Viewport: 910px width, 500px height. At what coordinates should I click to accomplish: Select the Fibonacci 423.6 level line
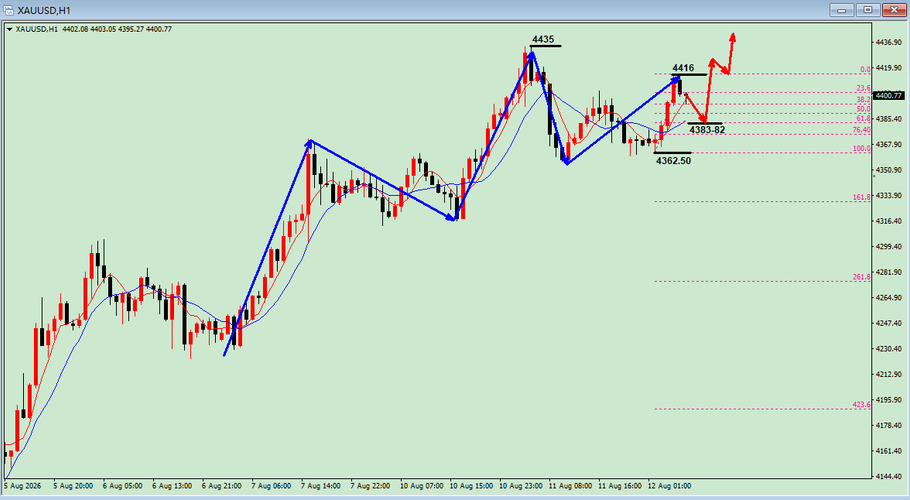[x=763, y=409]
